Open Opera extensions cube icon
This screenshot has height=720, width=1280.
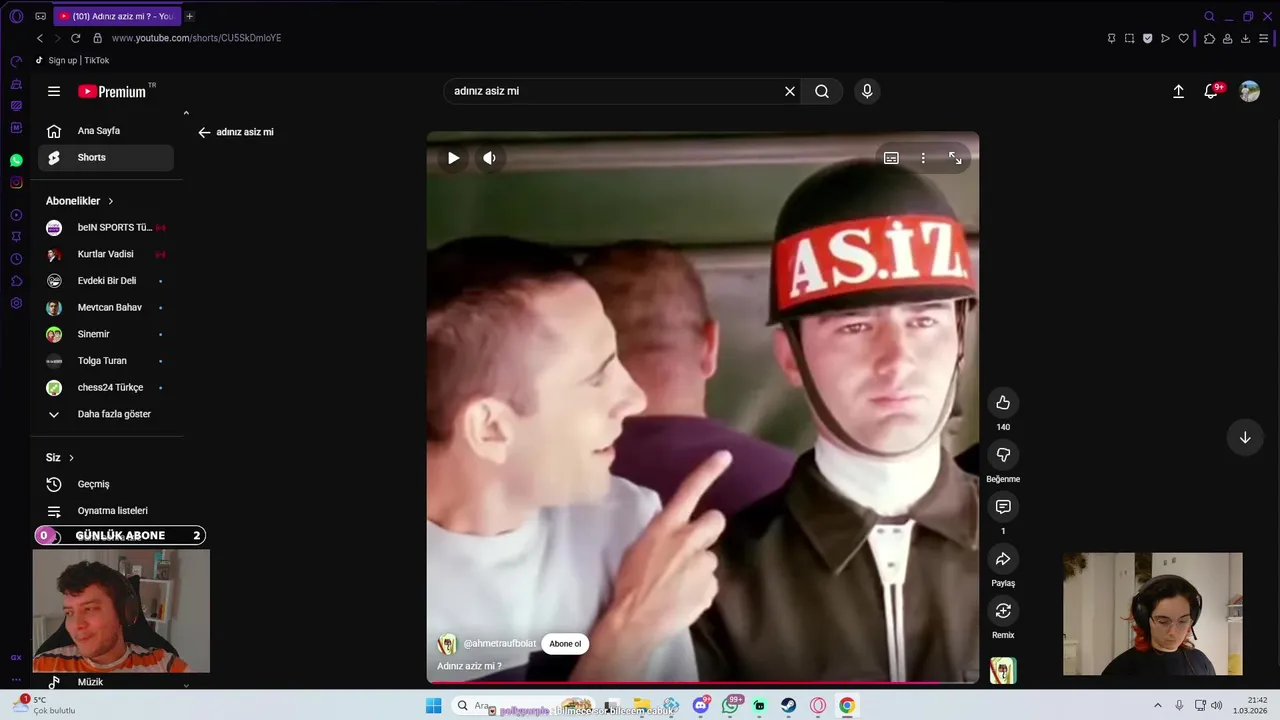pos(1209,38)
